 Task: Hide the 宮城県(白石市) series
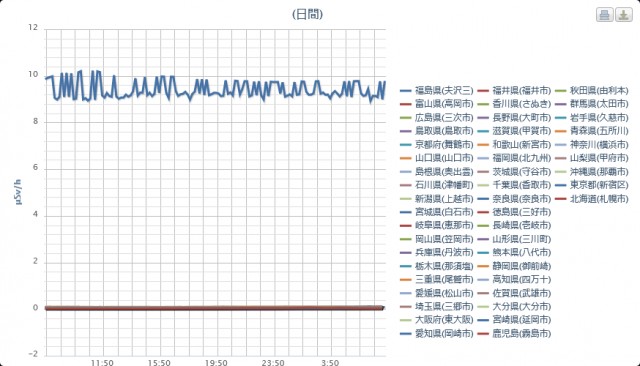(436, 212)
